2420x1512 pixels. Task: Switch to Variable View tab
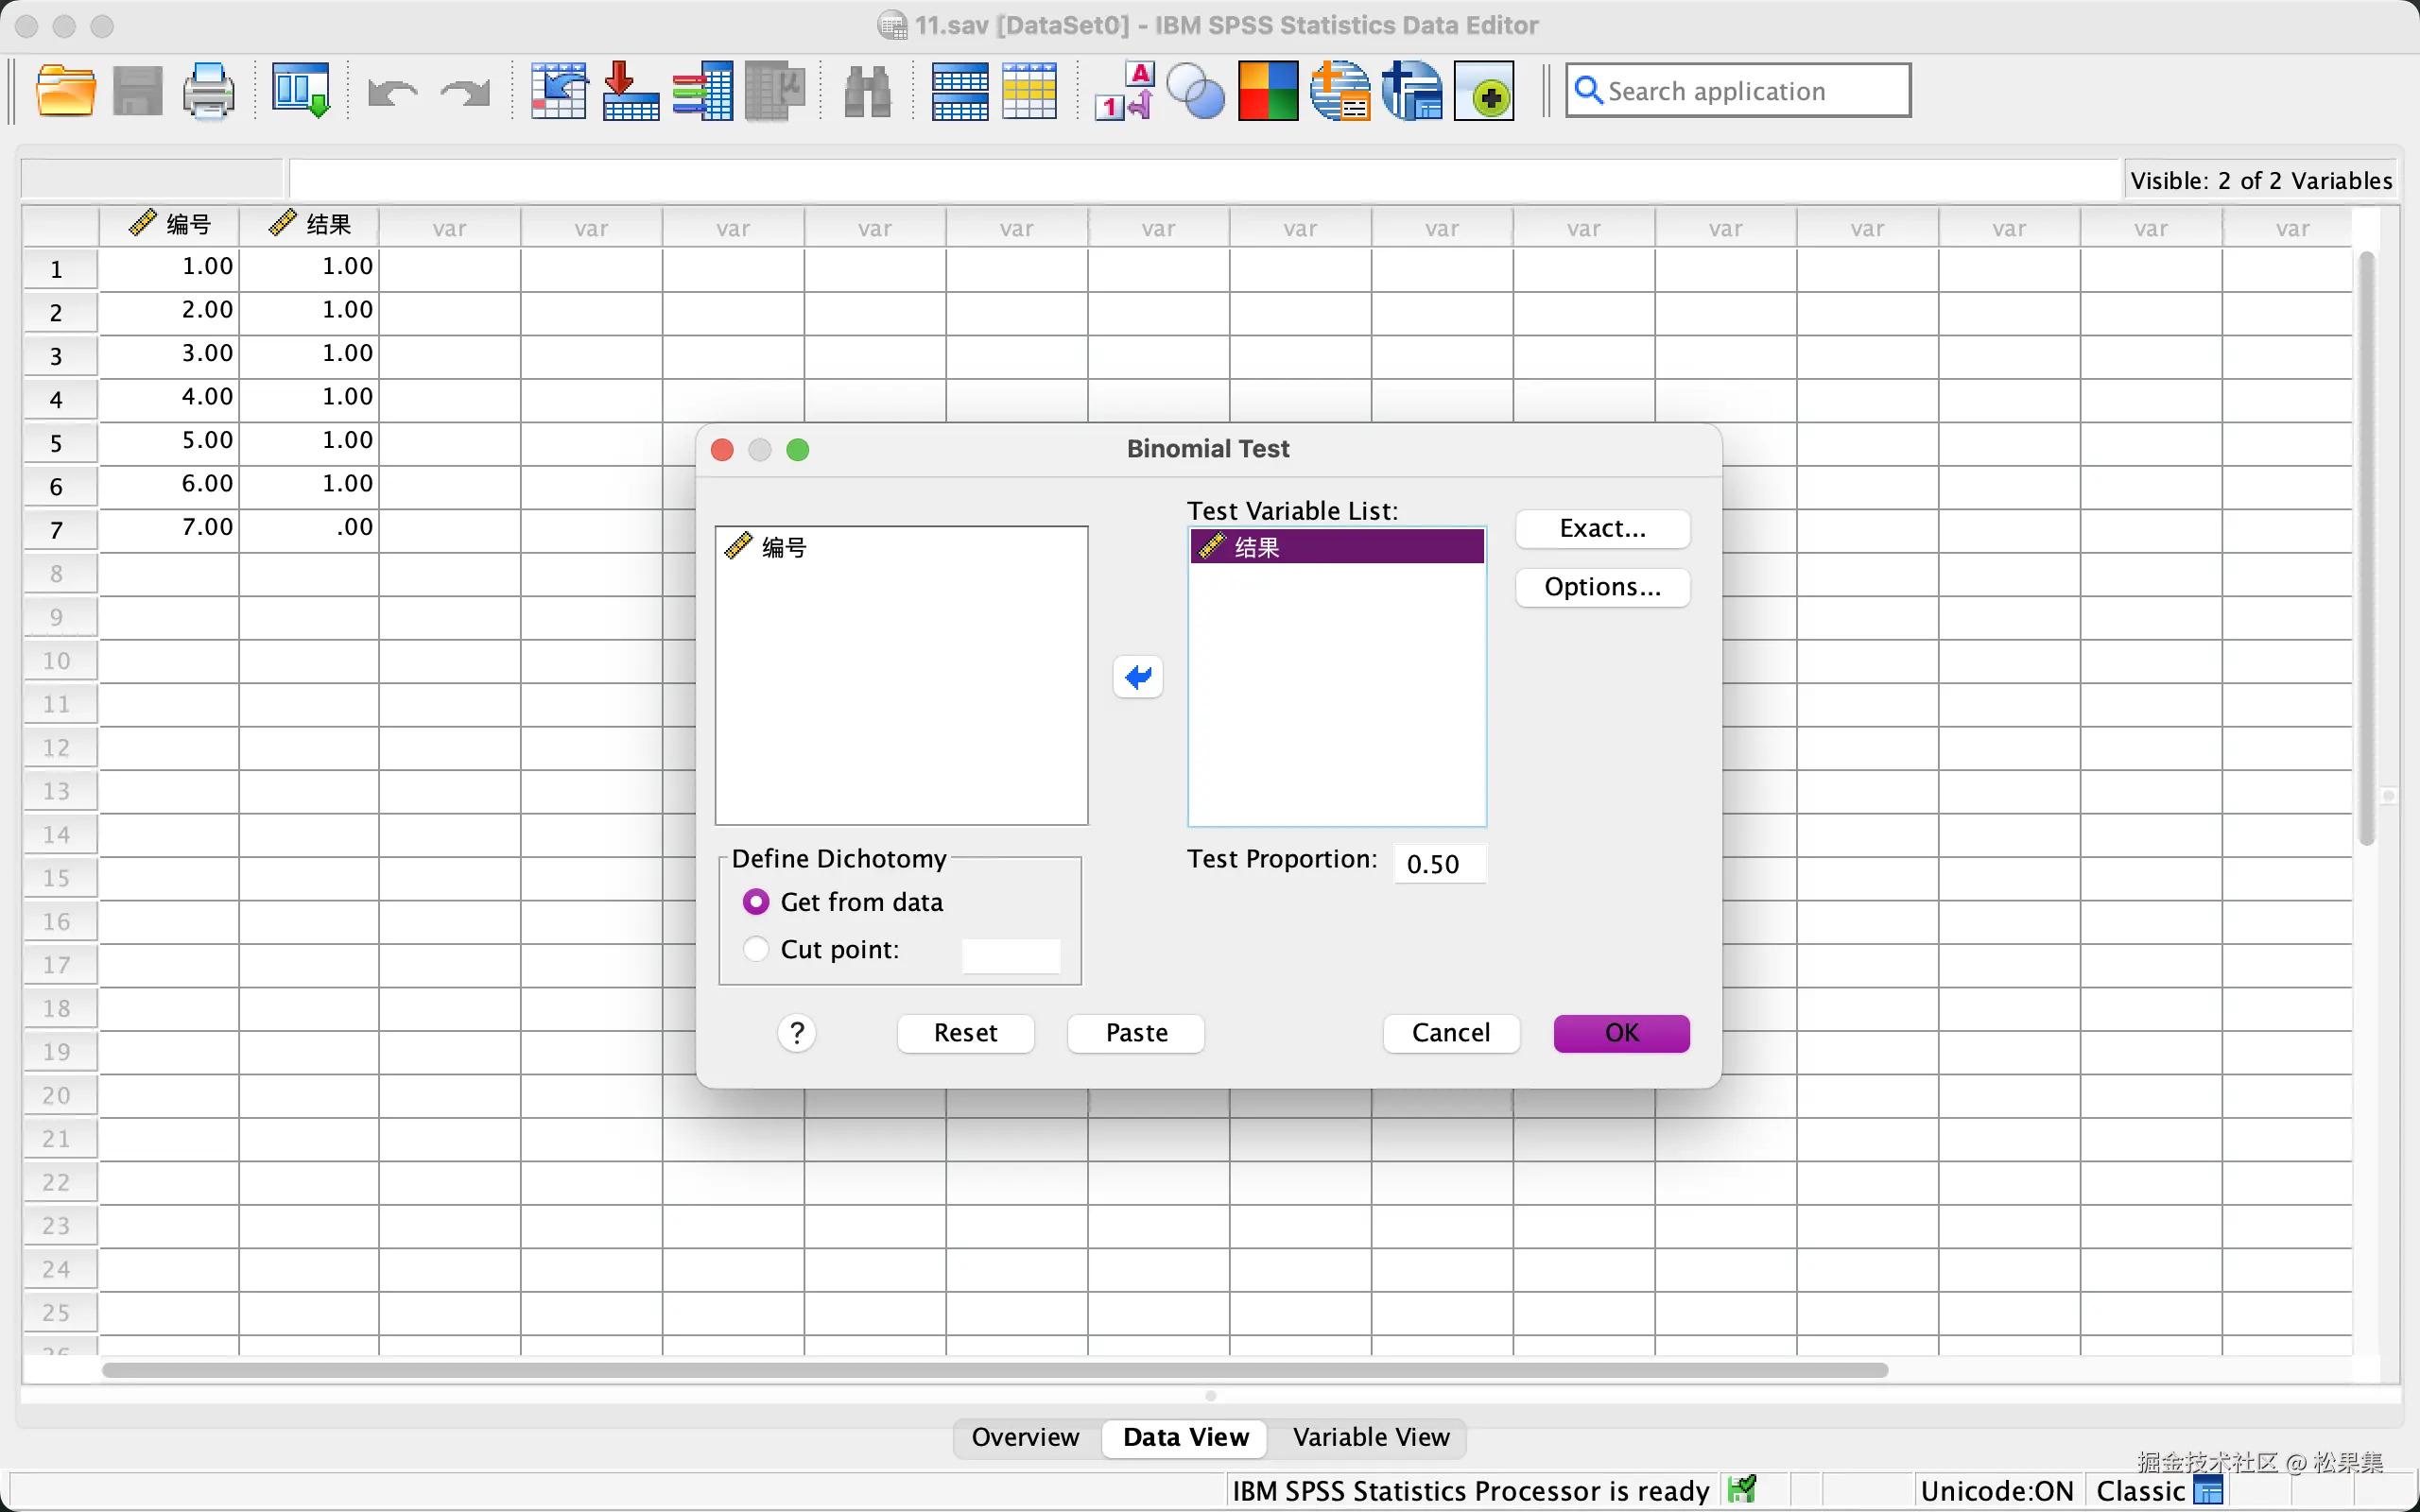click(1370, 1437)
